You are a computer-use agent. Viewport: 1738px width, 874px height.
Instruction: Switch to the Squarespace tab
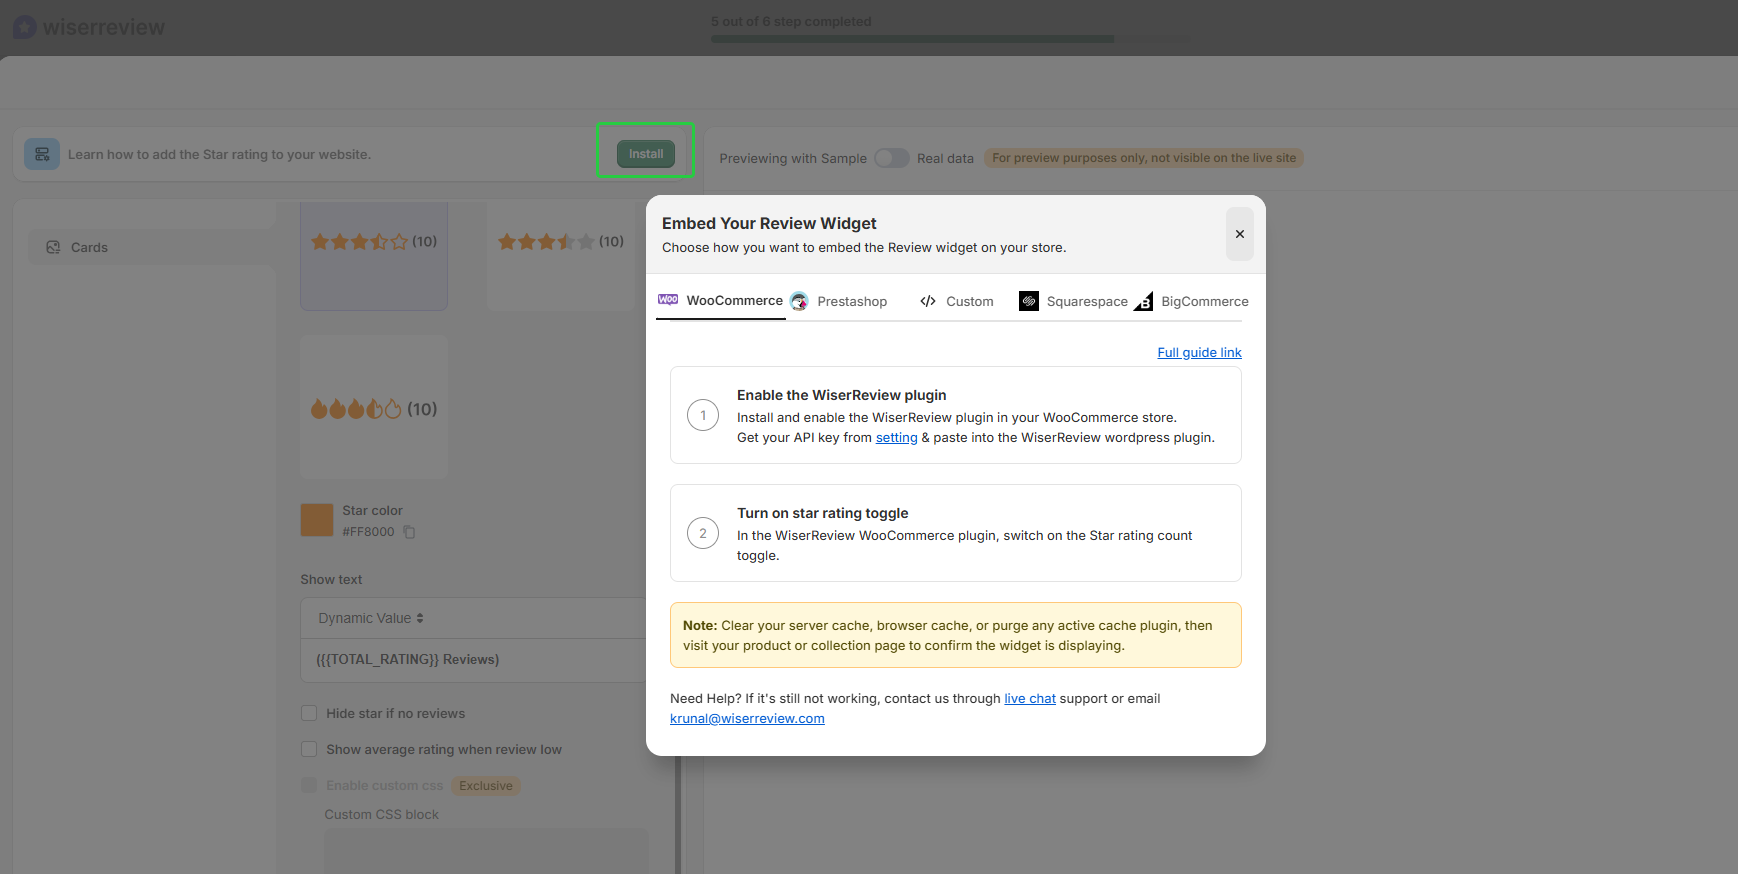tap(1073, 301)
